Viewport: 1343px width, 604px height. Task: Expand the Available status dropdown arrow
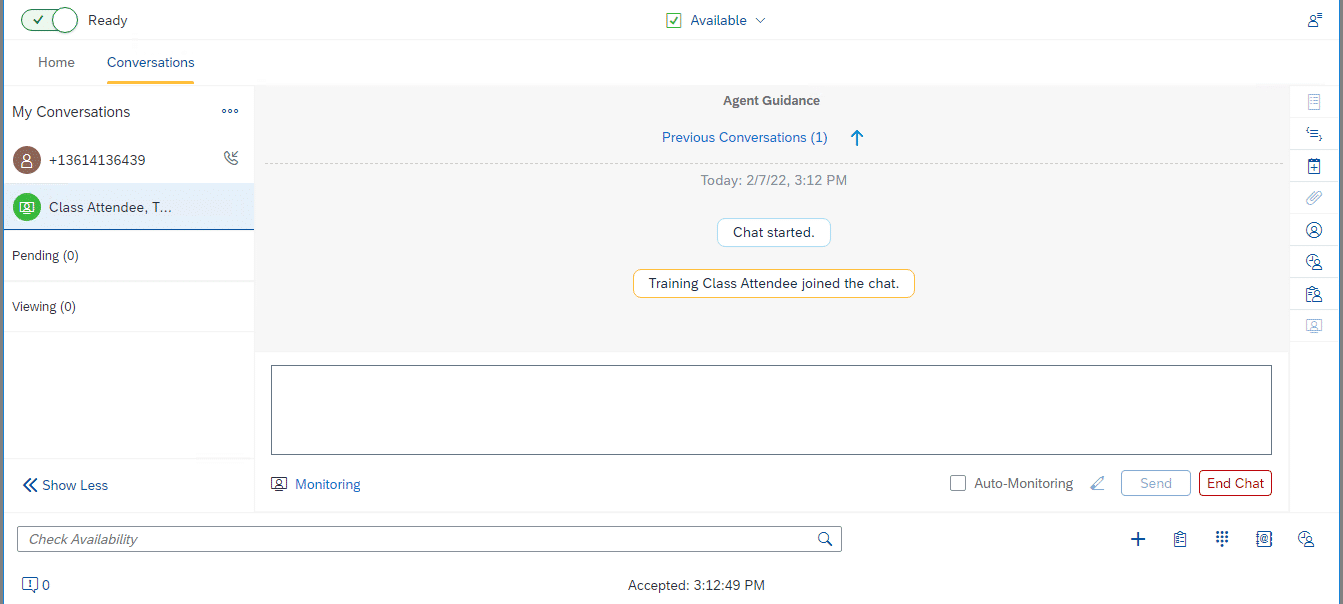click(760, 20)
